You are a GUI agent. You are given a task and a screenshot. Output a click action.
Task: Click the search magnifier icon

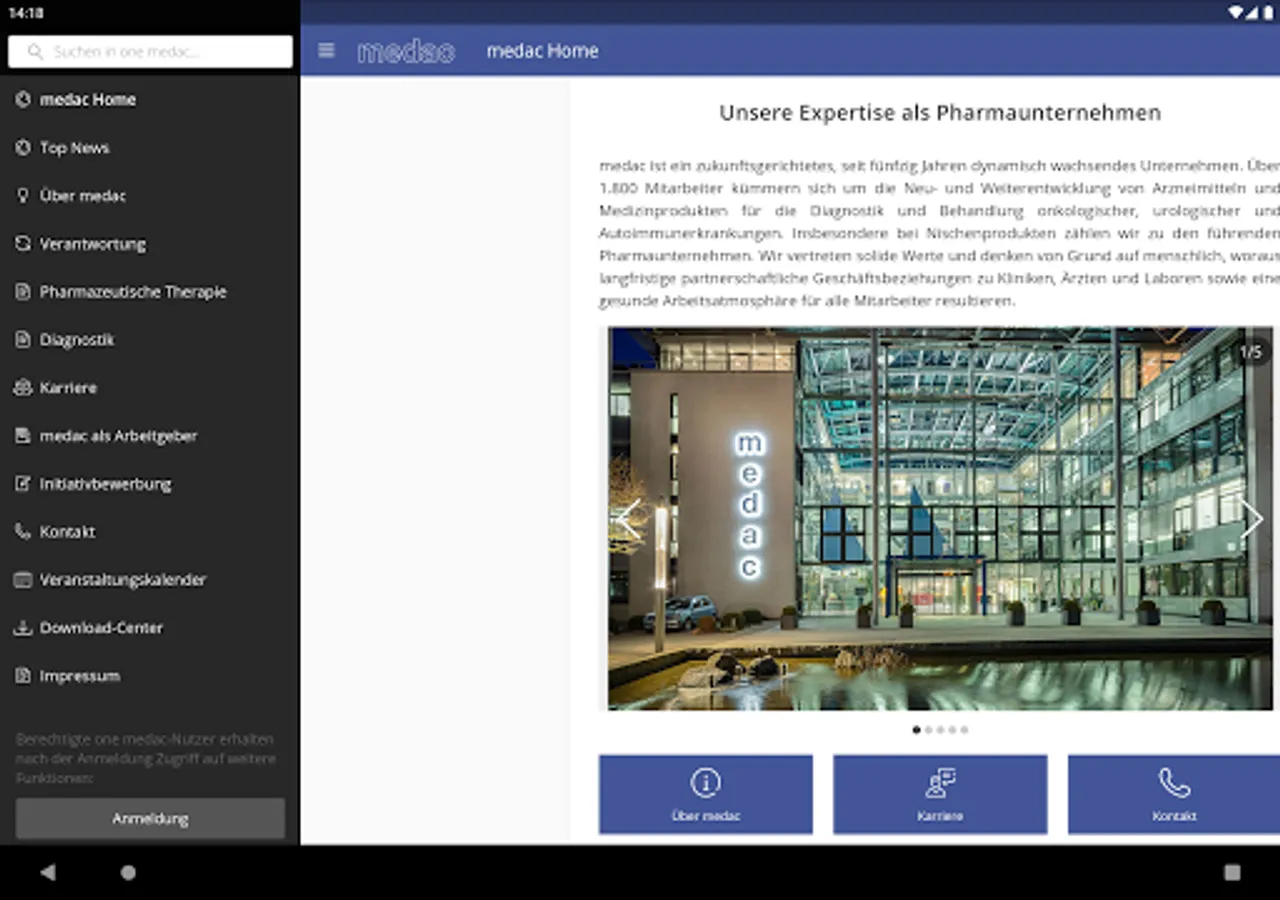[36, 52]
